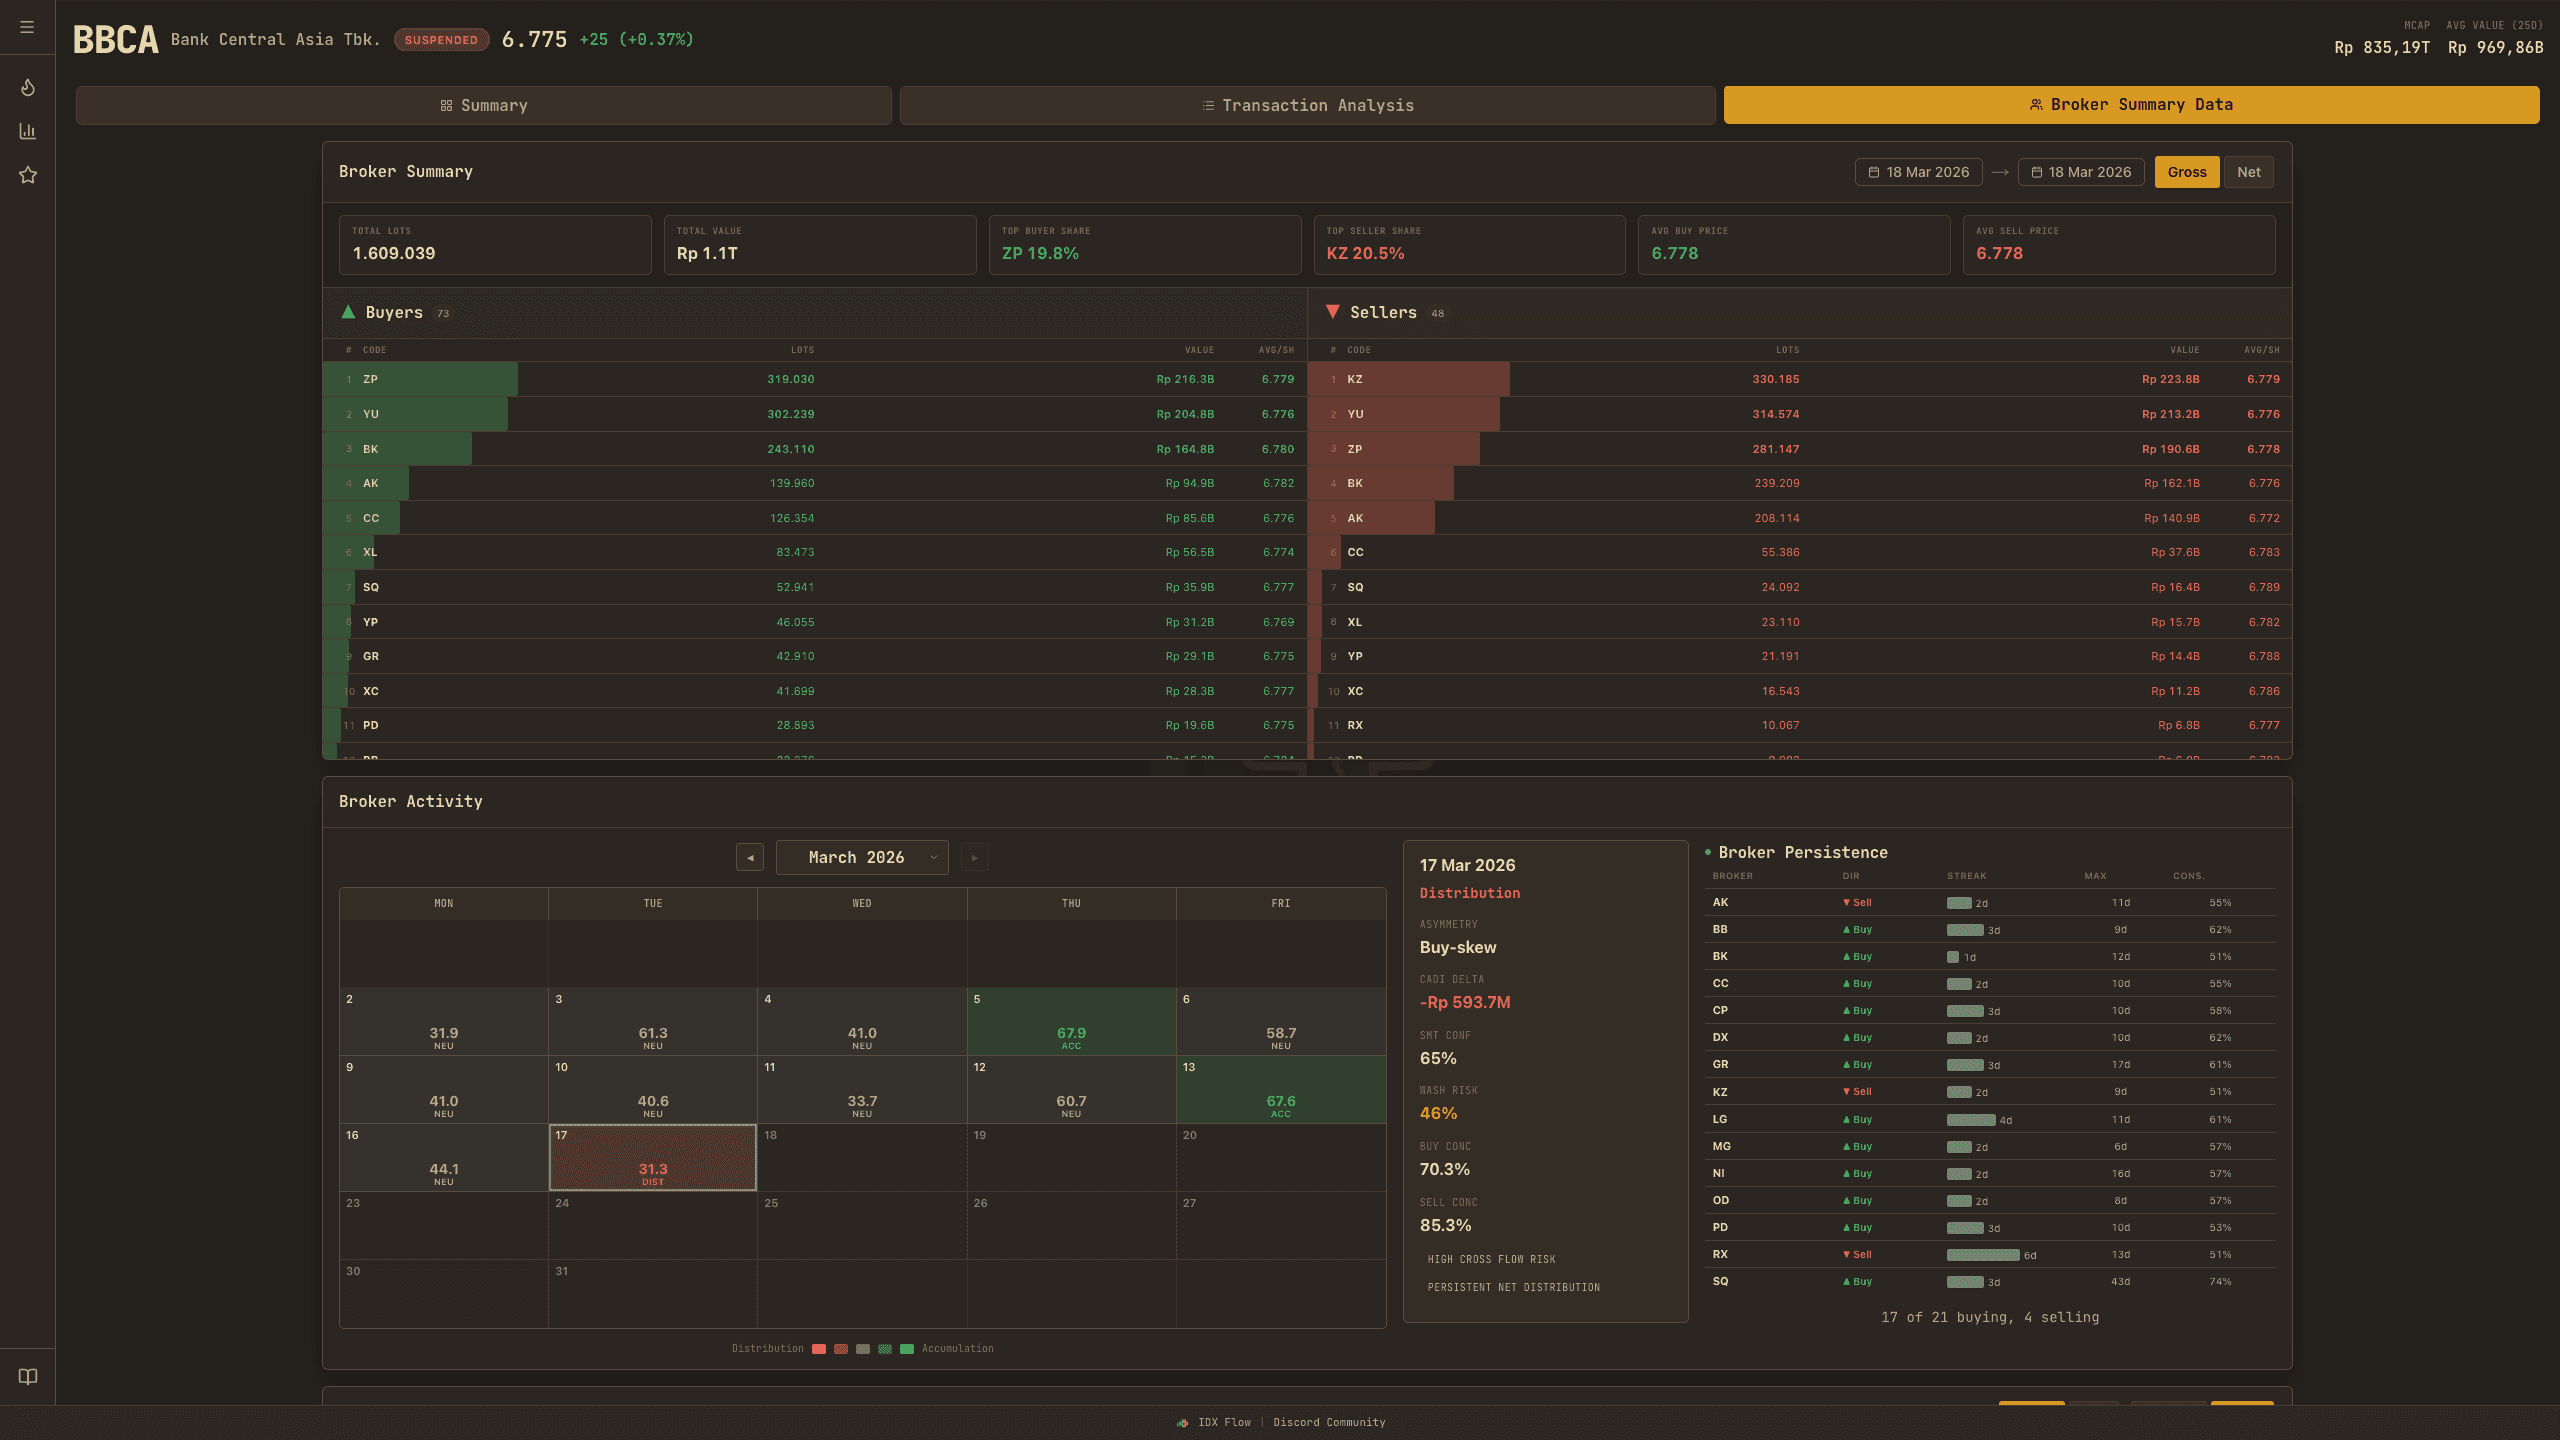Screen dimensions: 2560x1440
Task: Select the flame trending icon in the sidebar
Action: click(x=27, y=88)
